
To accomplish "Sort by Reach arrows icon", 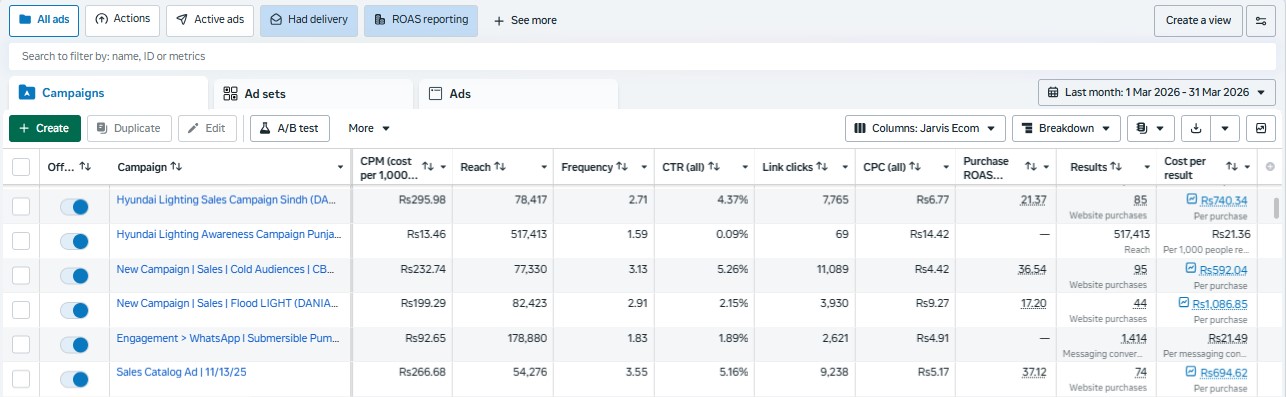I will tap(500, 166).
